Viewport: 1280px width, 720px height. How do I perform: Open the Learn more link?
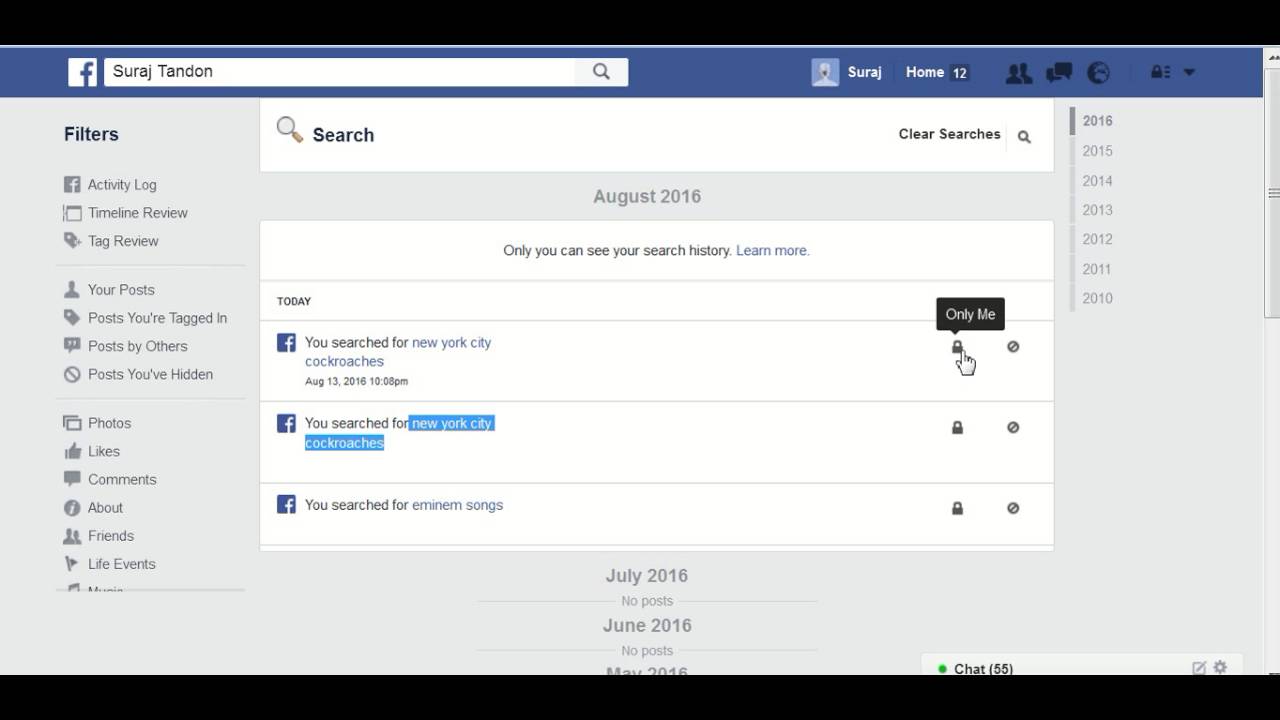(x=773, y=251)
